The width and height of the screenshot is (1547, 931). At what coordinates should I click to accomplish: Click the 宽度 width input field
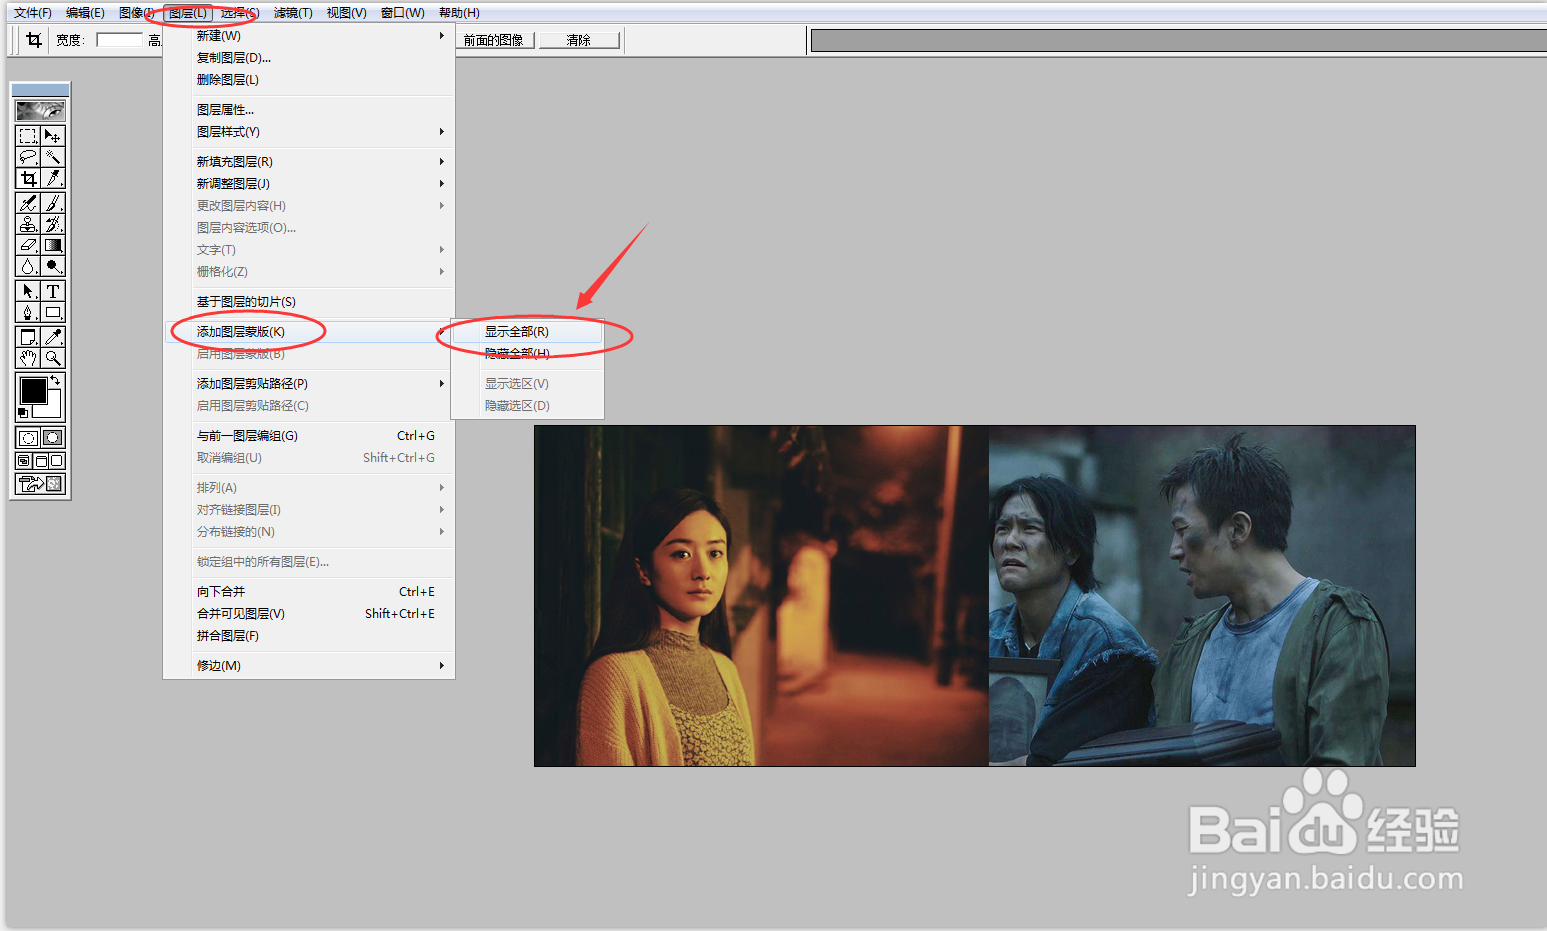[x=120, y=40]
